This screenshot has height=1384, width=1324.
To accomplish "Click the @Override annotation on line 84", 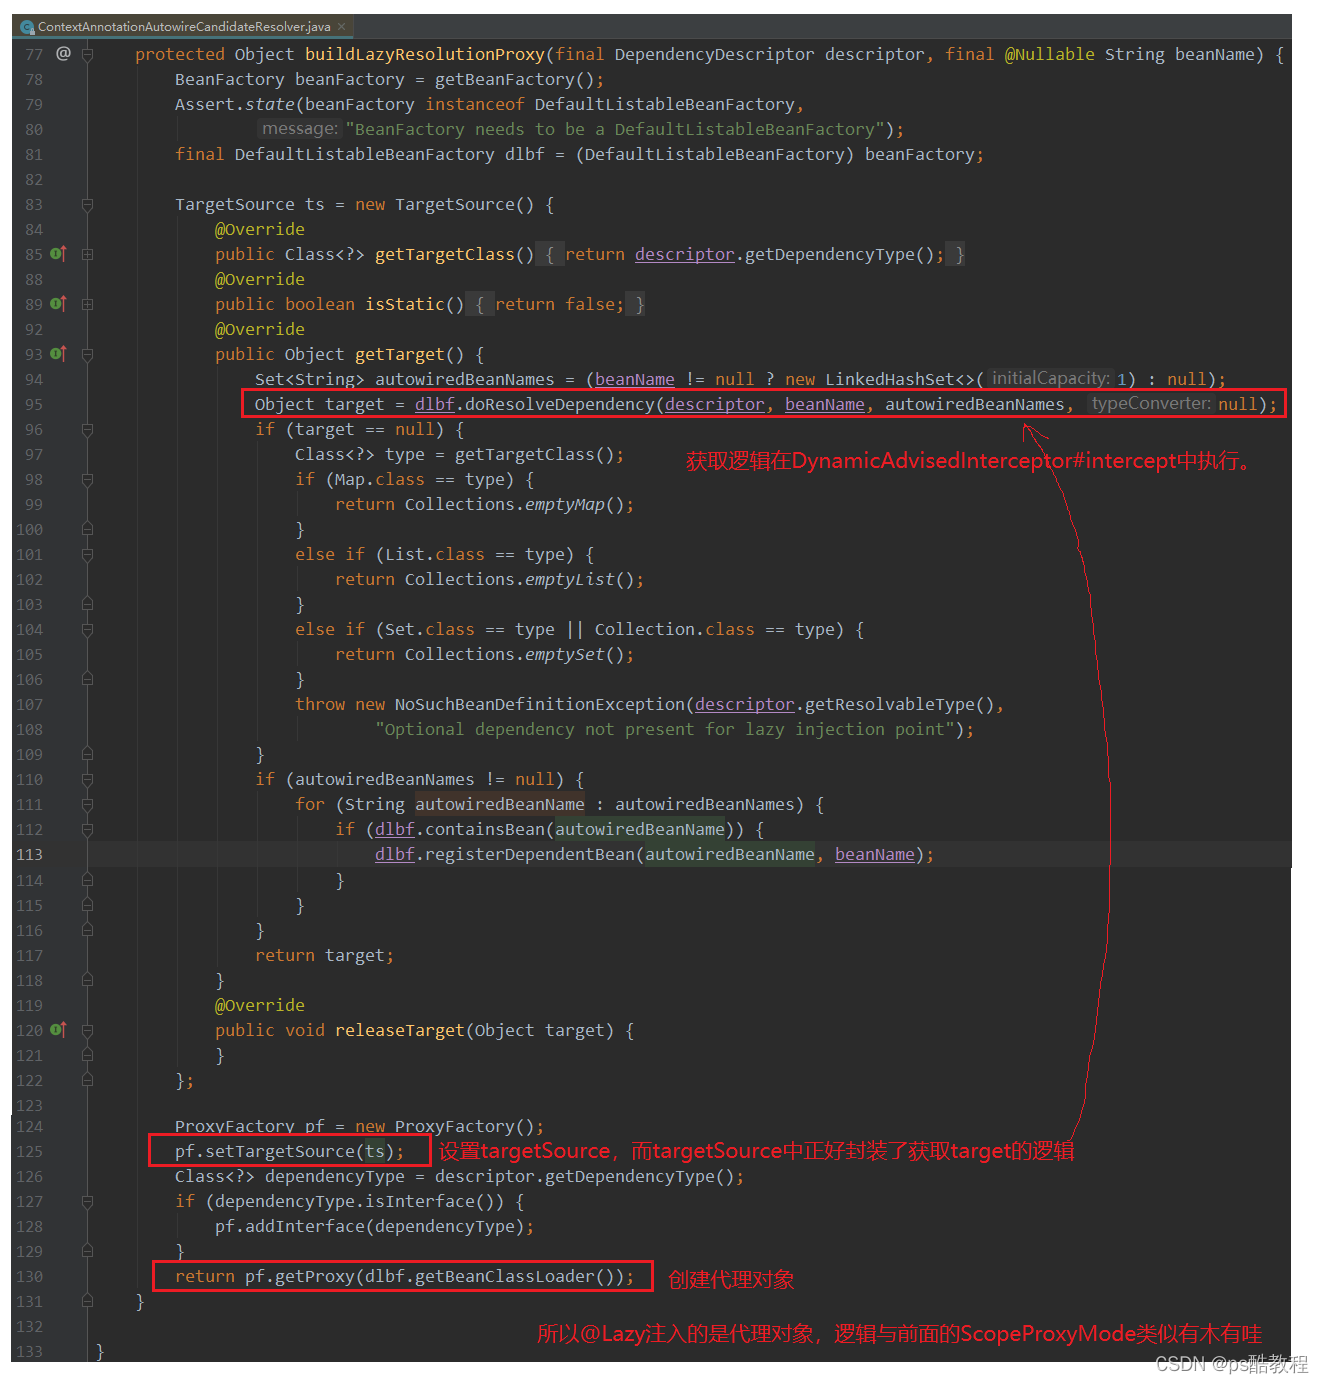I will point(260,229).
